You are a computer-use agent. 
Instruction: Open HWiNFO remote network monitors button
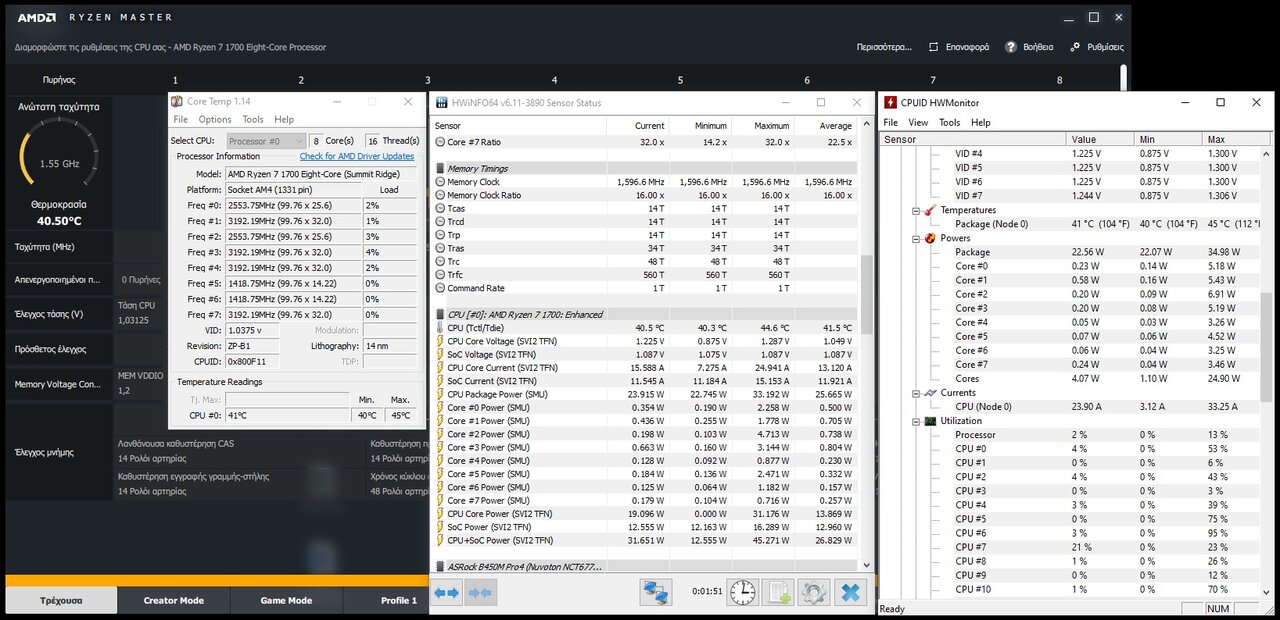click(x=656, y=593)
